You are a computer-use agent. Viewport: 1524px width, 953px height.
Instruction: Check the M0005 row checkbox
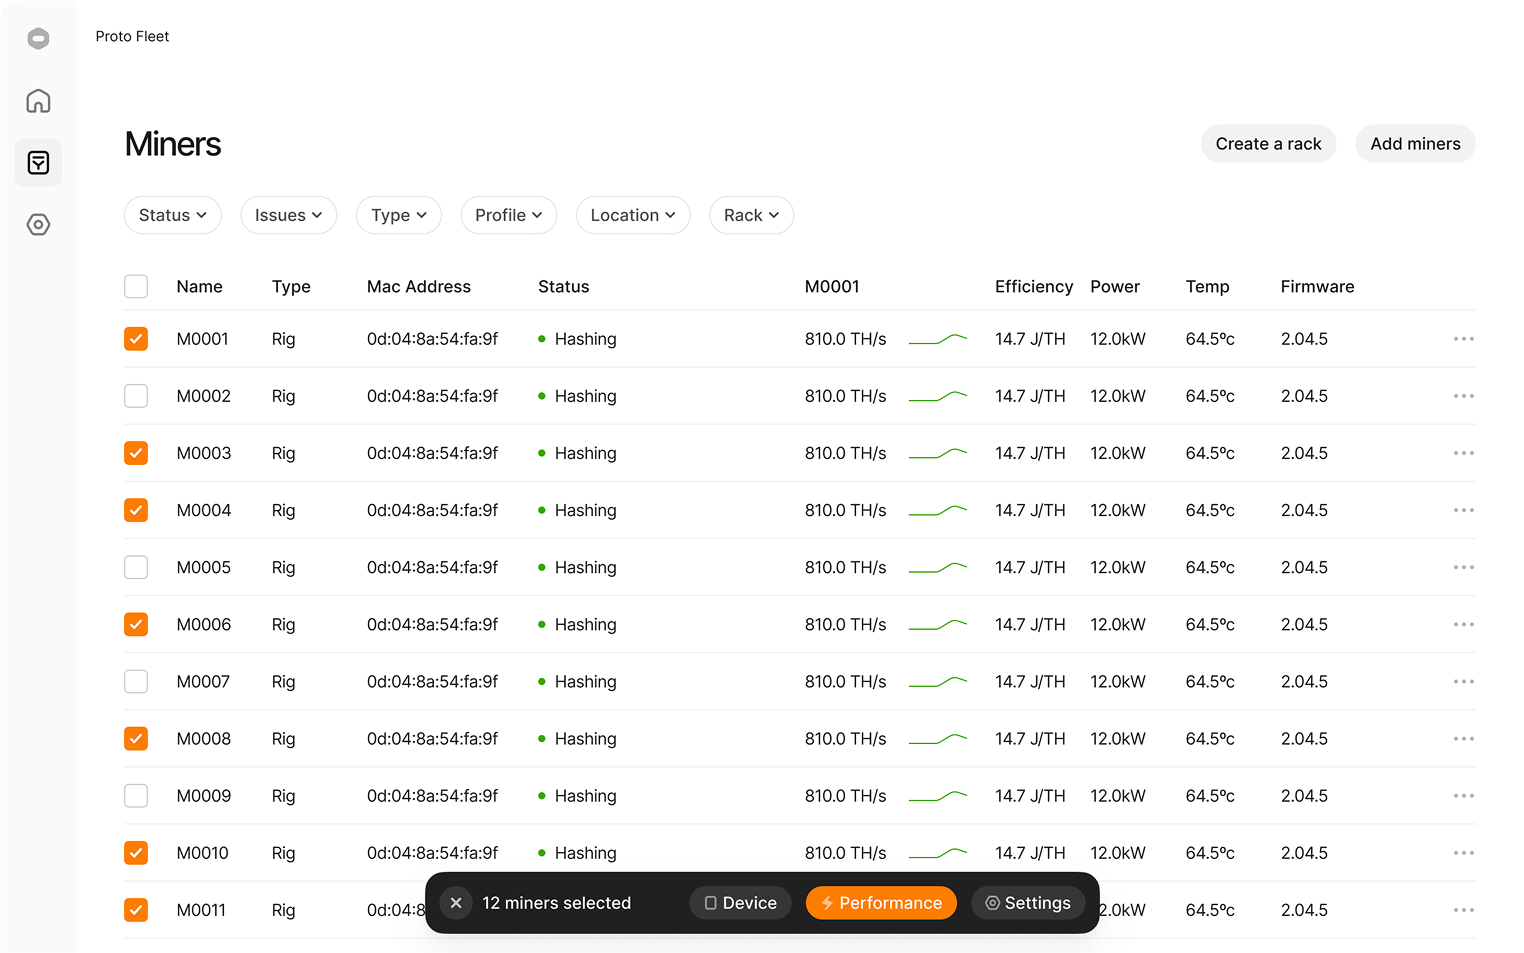tap(136, 567)
